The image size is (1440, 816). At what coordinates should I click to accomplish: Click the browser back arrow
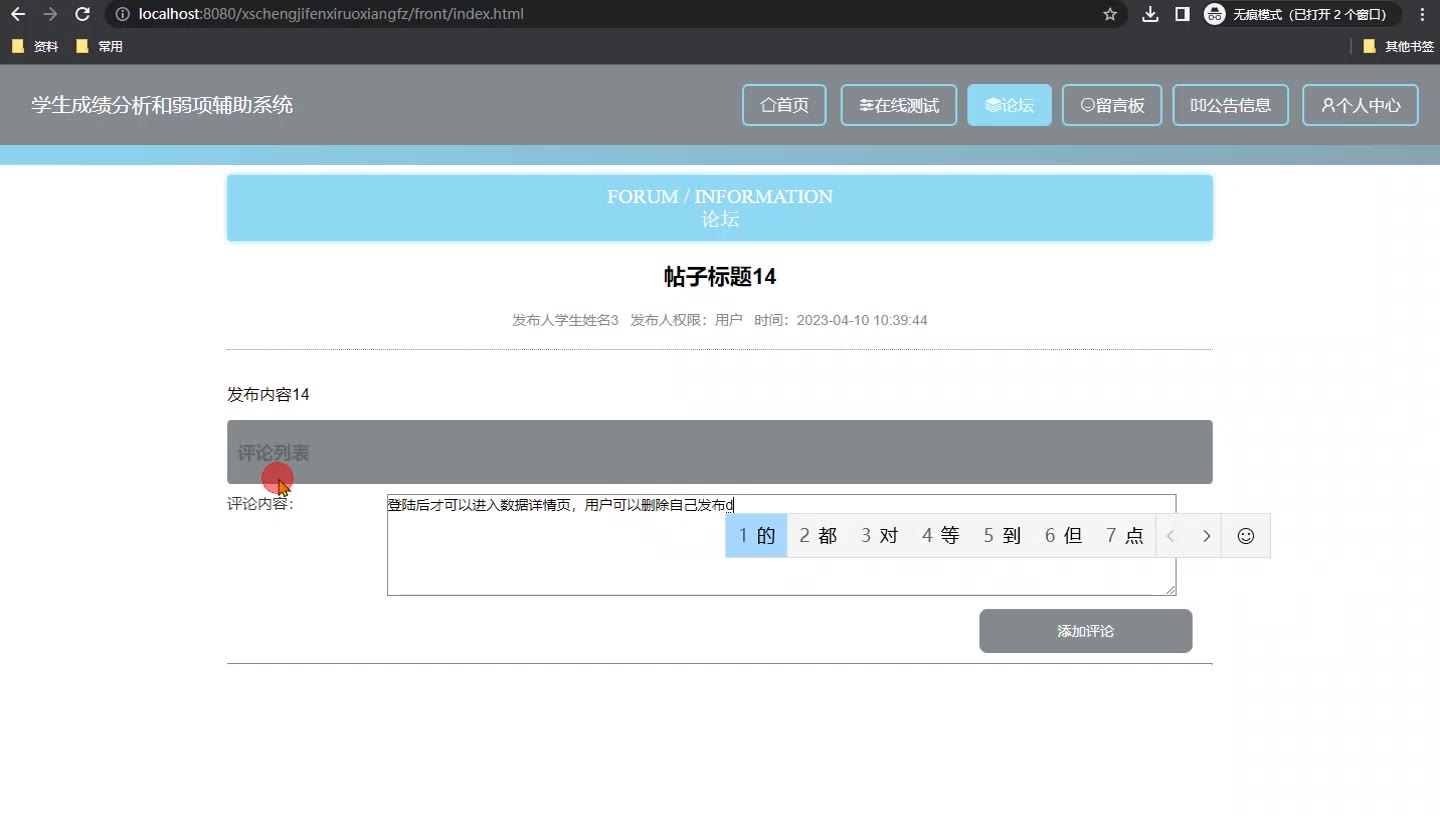pyautogui.click(x=18, y=14)
